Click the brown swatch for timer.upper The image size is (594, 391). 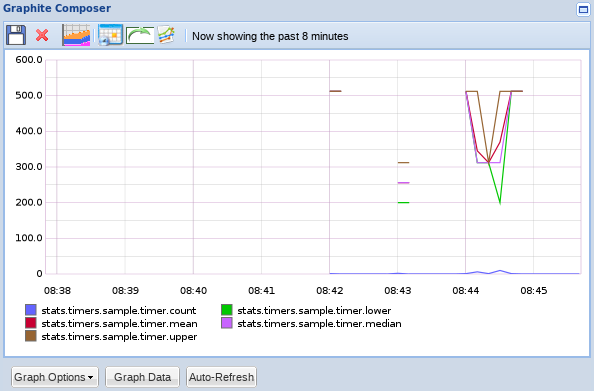31,336
